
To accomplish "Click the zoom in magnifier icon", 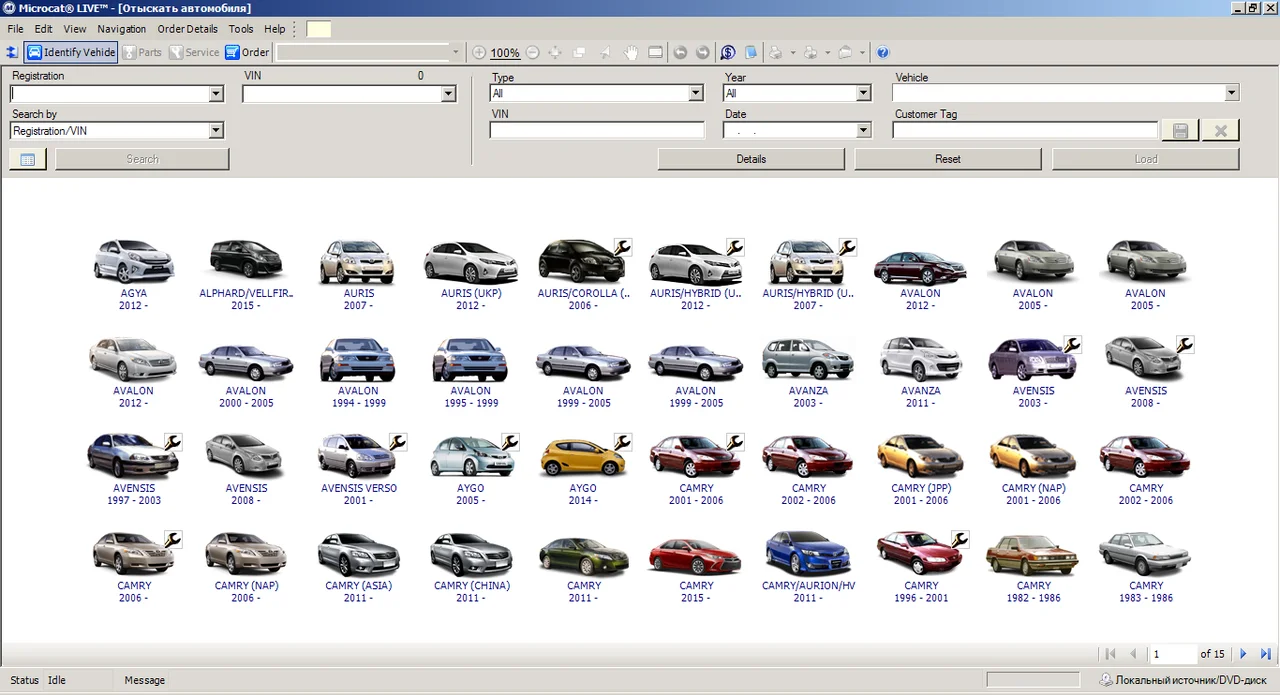I will (x=479, y=53).
